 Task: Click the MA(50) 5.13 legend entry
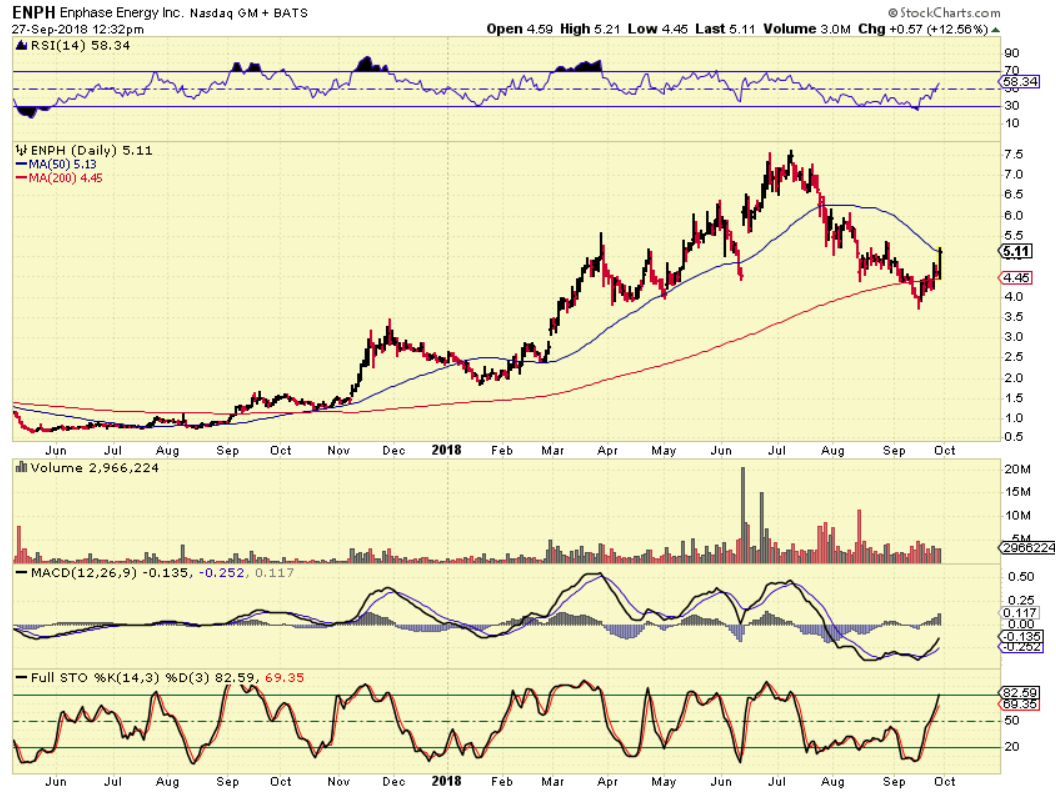point(56,164)
